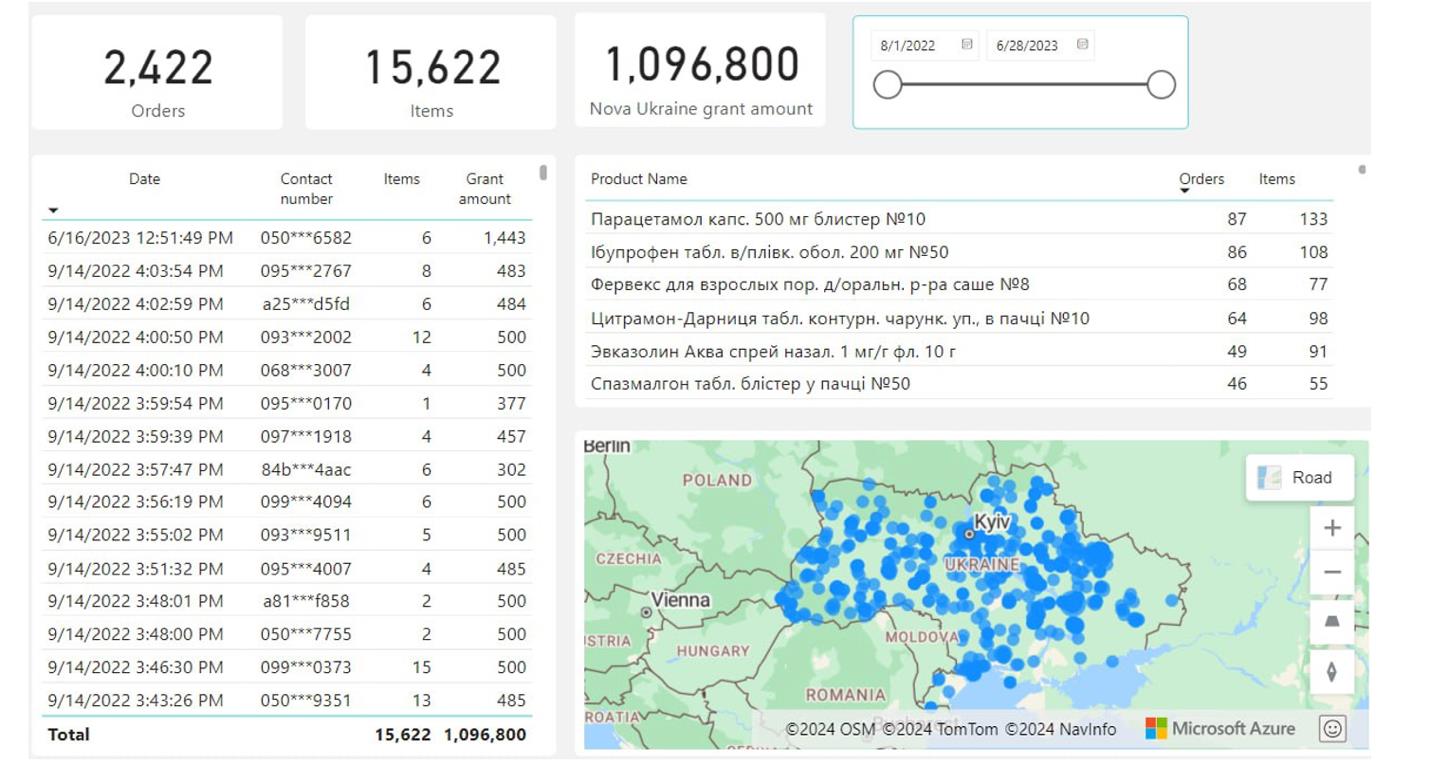Click the Date column sort arrow

click(54, 210)
